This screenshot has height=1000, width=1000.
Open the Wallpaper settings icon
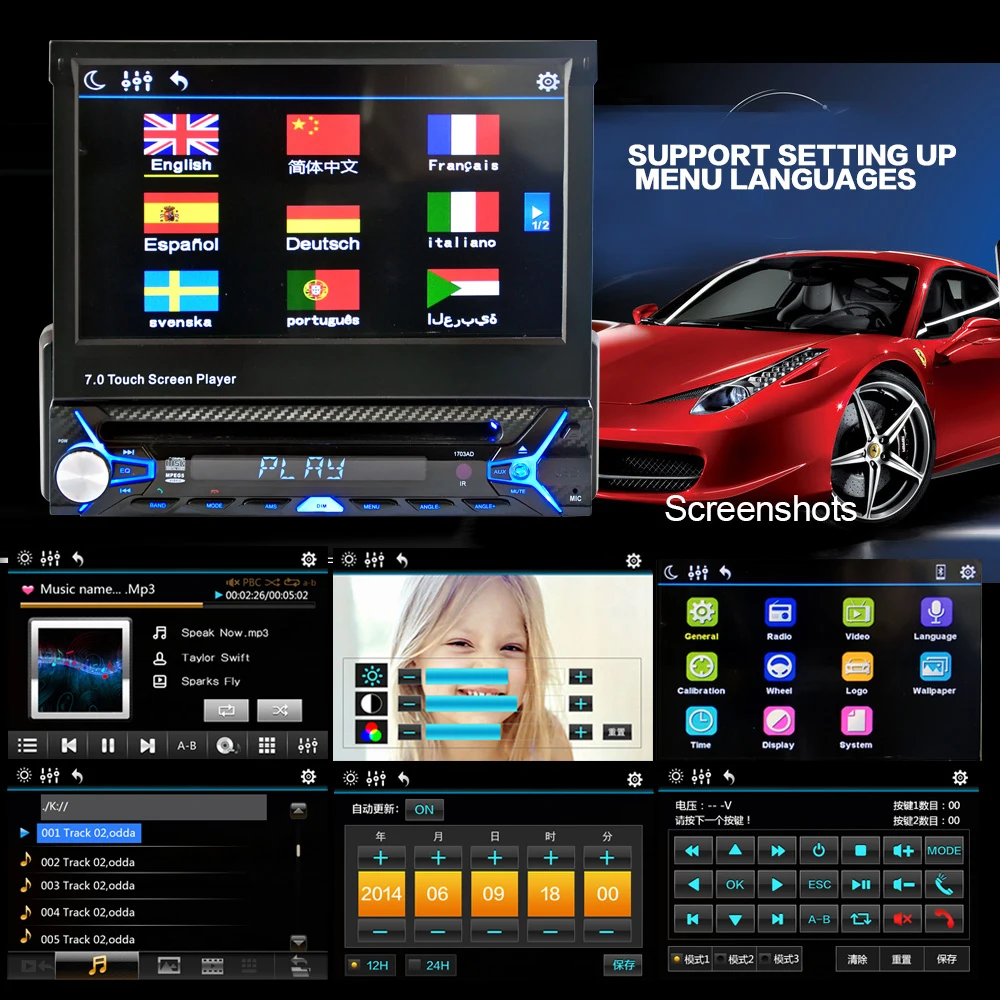pos(935,667)
